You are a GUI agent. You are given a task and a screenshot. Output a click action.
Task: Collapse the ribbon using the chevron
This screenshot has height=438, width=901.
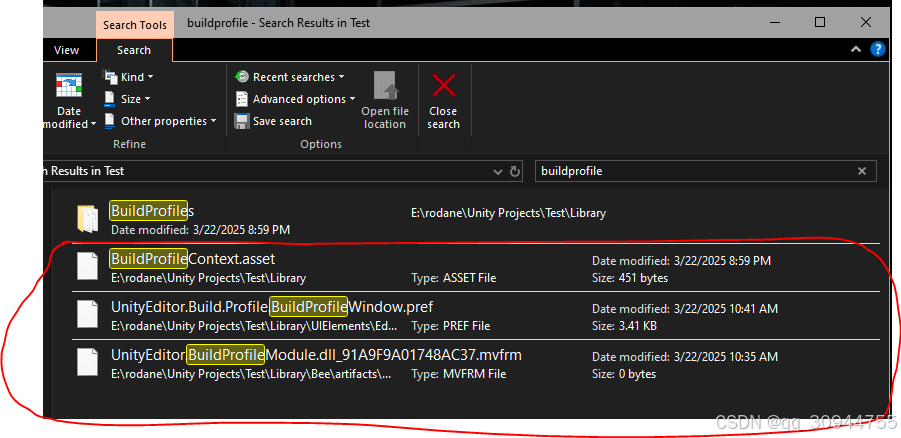pos(856,49)
